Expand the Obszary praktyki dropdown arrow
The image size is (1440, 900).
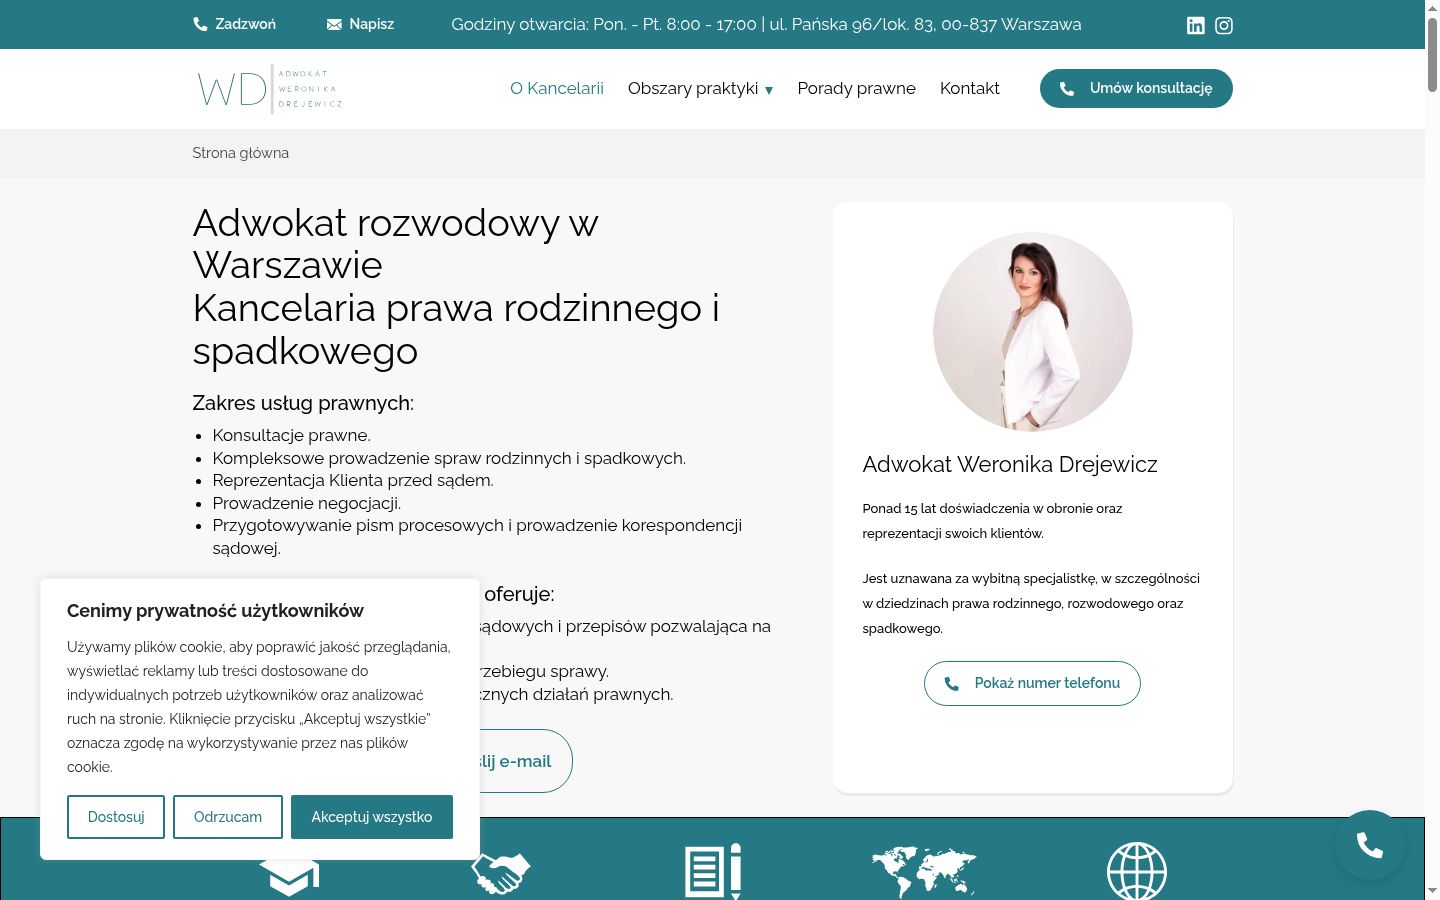[769, 90]
